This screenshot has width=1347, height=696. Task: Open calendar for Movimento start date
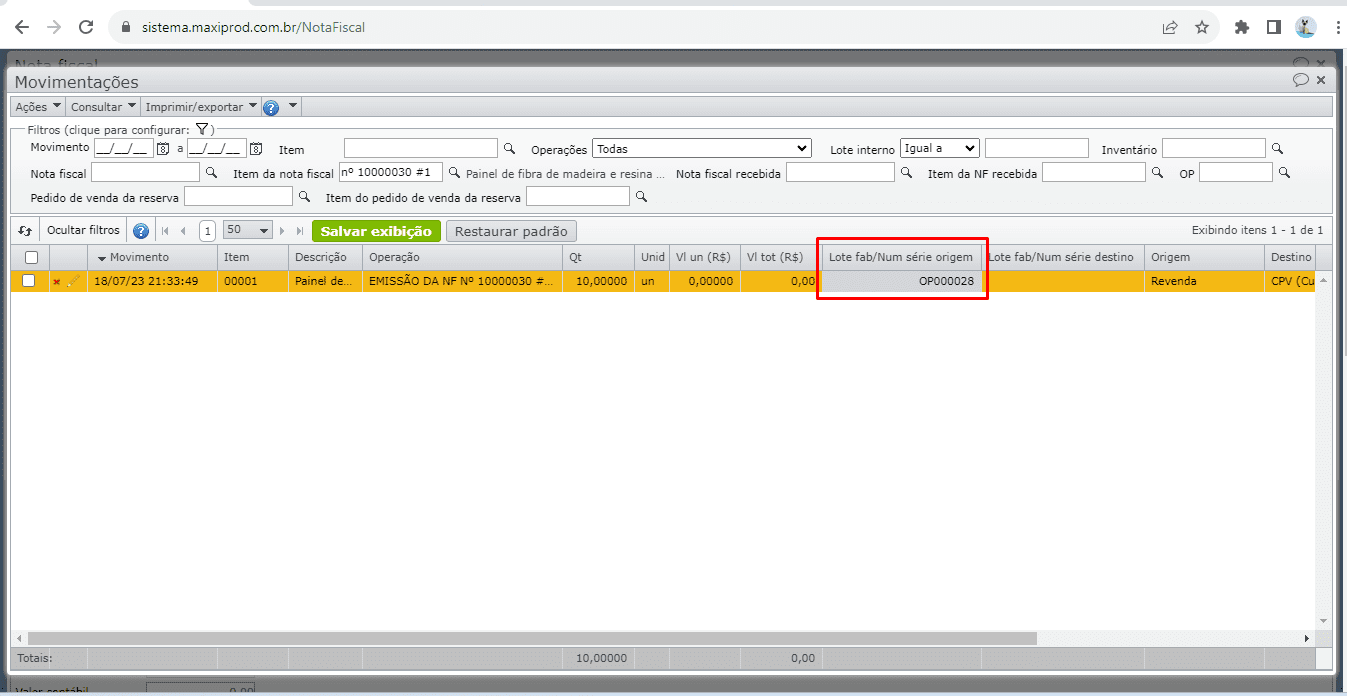tap(163, 149)
